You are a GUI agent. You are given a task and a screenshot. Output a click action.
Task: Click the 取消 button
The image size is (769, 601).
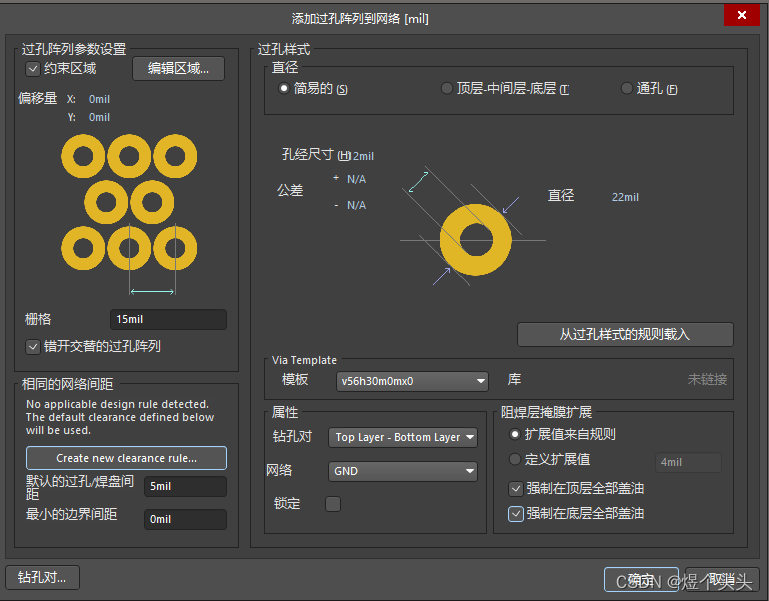pos(722,580)
